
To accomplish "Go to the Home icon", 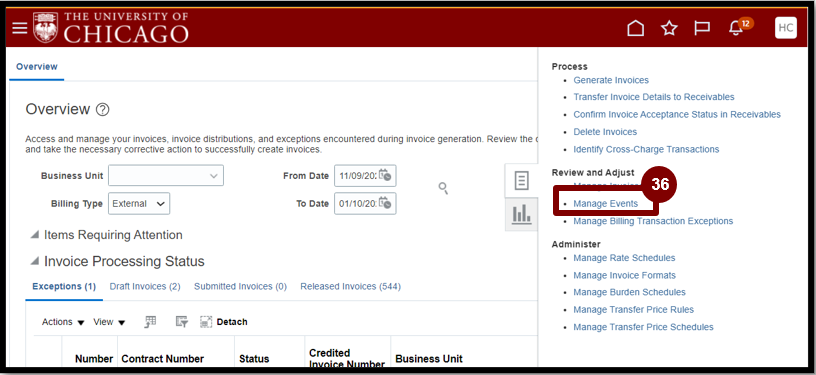I will (635, 28).
